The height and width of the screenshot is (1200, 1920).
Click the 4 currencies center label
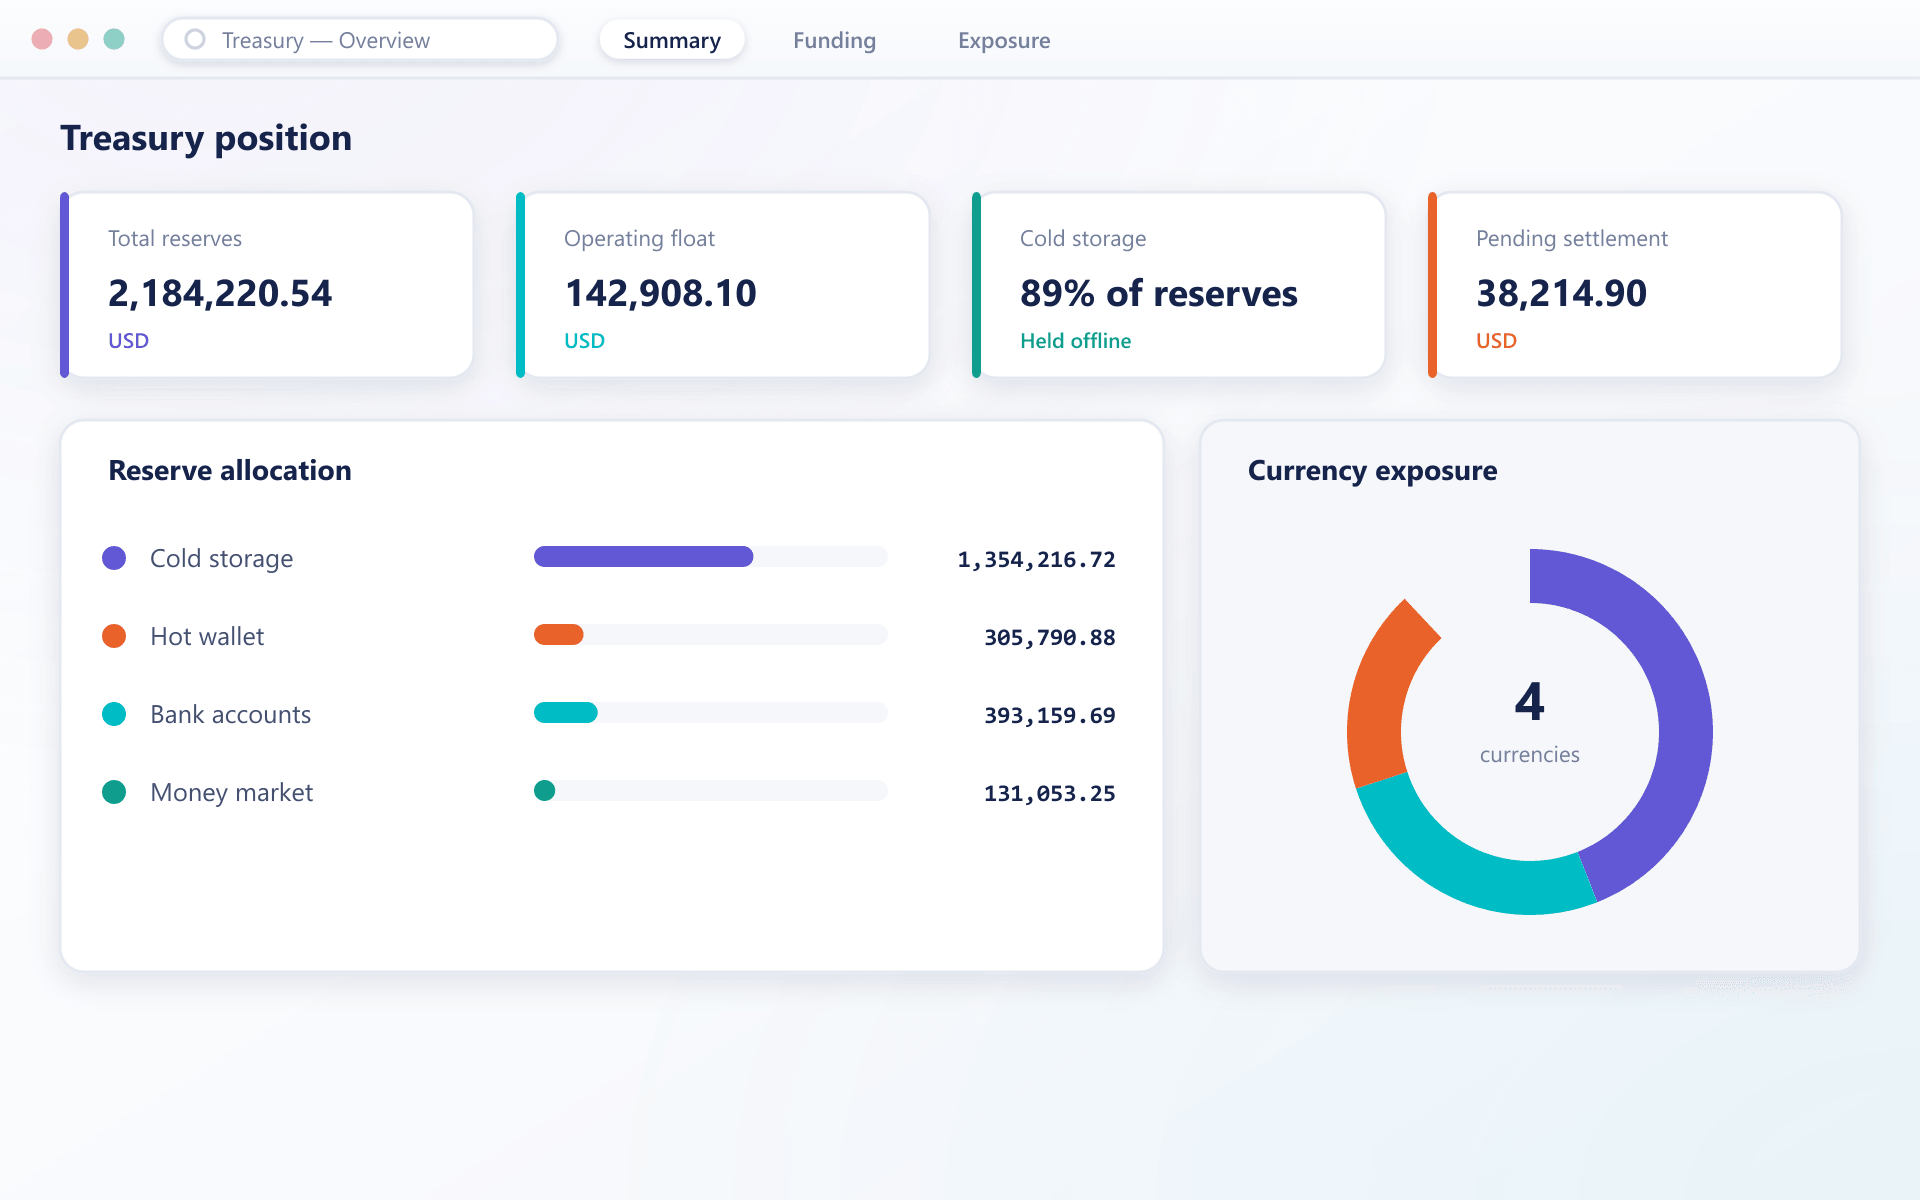tap(1529, 722)
